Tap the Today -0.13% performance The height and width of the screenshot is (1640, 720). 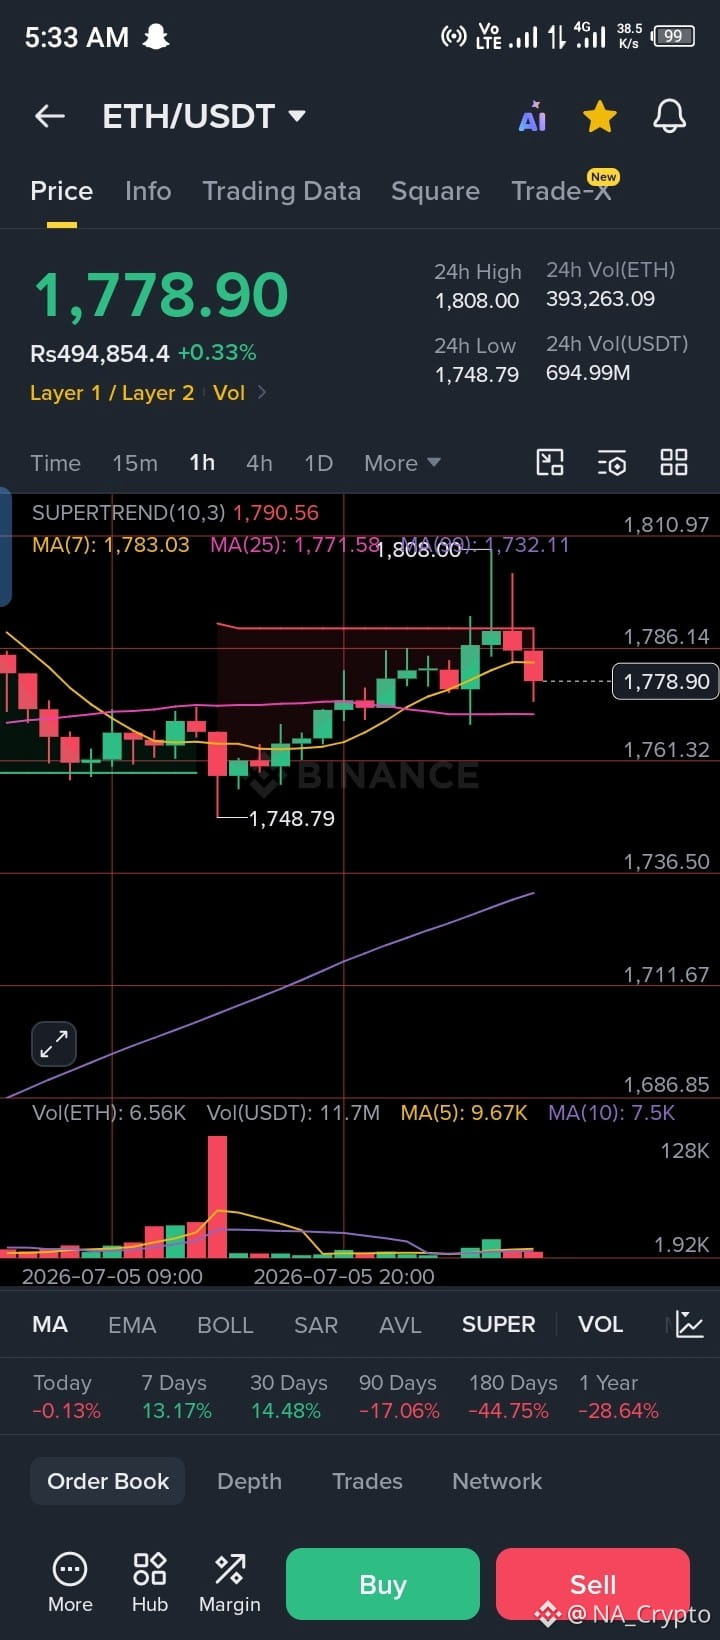pyautogui.click(x=66, y=1397)
